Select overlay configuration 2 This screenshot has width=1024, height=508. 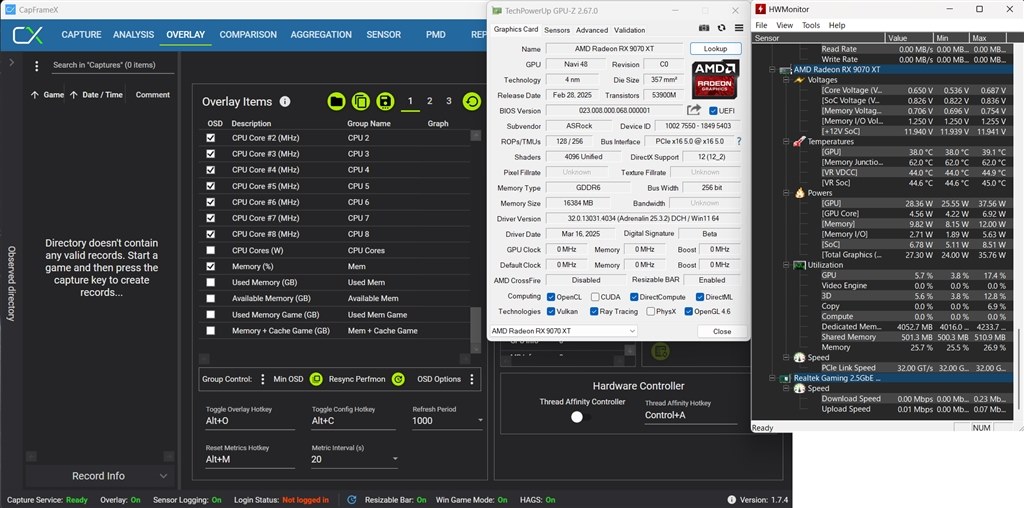point(430,101)
